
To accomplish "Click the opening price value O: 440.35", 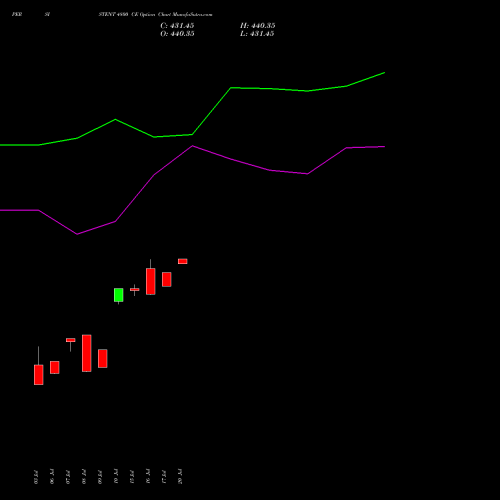I will (x=177, y=34).
